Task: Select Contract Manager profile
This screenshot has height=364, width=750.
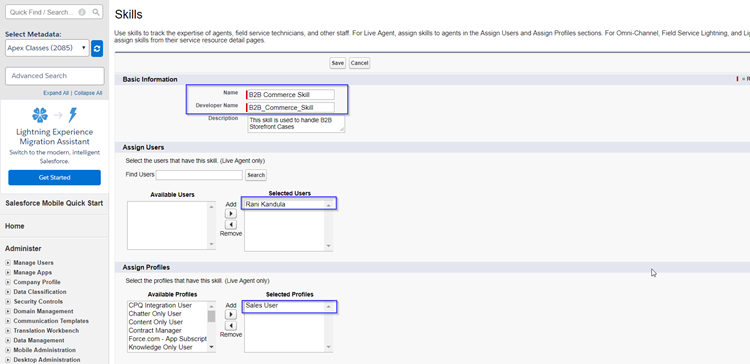Action: pyautogui.click(x=155, y=331)
